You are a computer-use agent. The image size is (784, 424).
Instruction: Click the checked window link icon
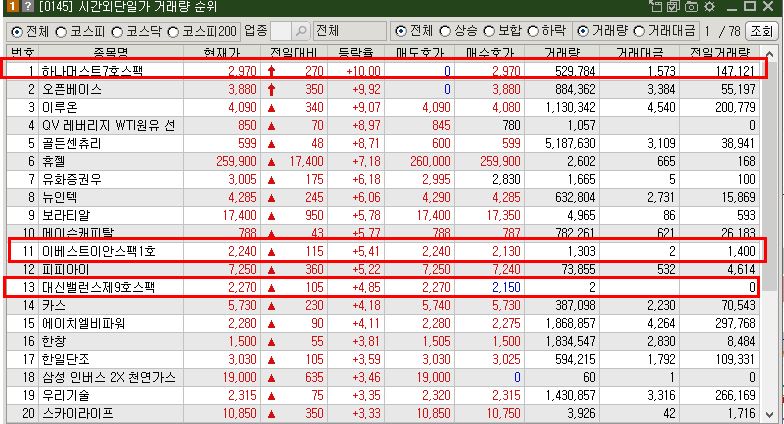pyautogui.click(x=674, y=6)
